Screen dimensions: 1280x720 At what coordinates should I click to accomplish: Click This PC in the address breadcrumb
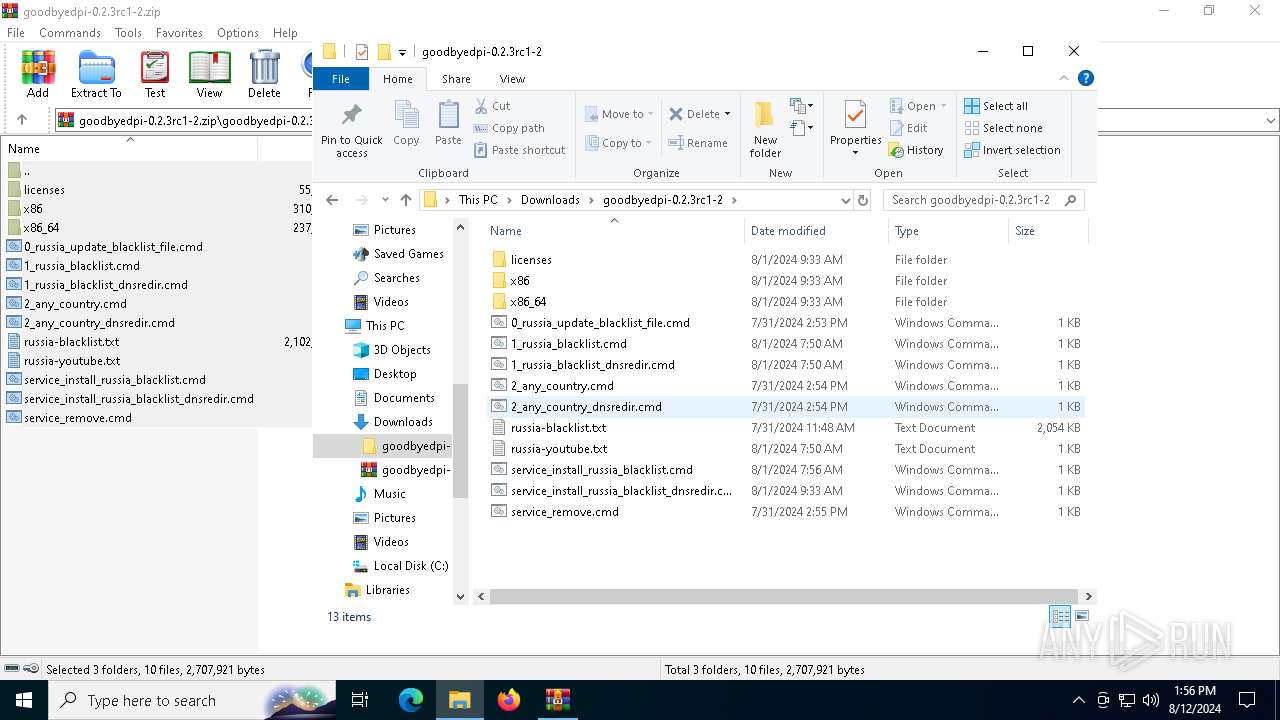[478, 200]
